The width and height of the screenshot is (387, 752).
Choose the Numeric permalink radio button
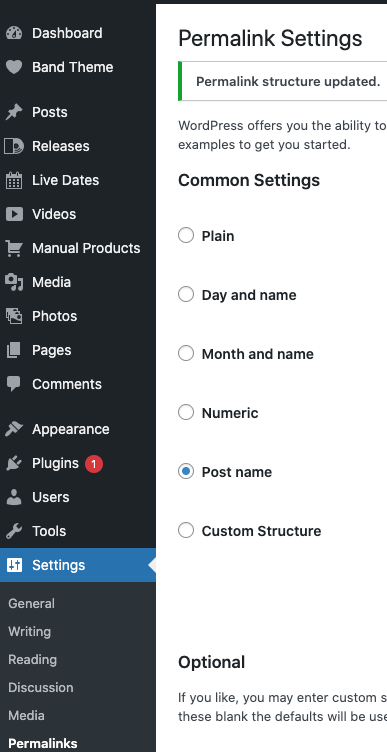(x=186, y=412)
